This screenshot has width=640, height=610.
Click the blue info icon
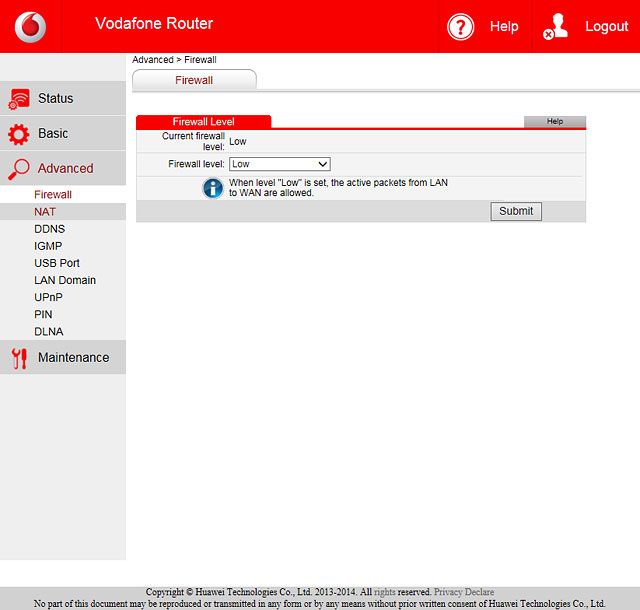click(x=213, y=187)
